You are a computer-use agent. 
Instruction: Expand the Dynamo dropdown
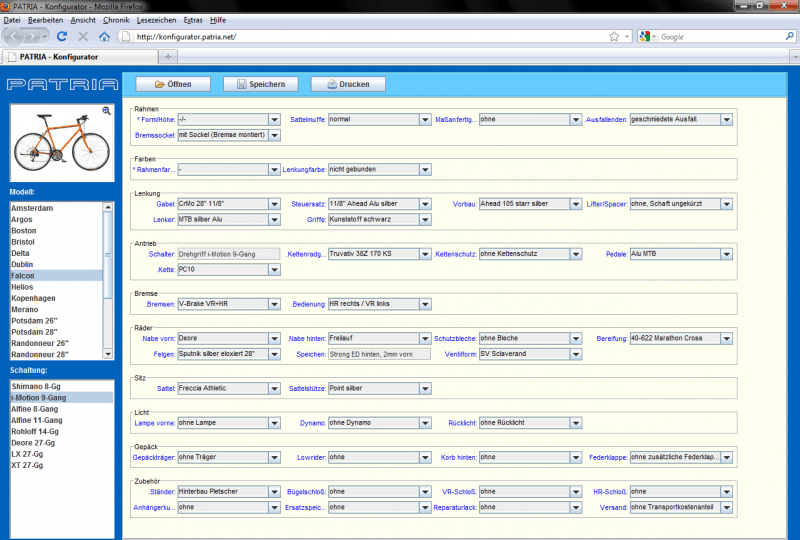point(425,423)
